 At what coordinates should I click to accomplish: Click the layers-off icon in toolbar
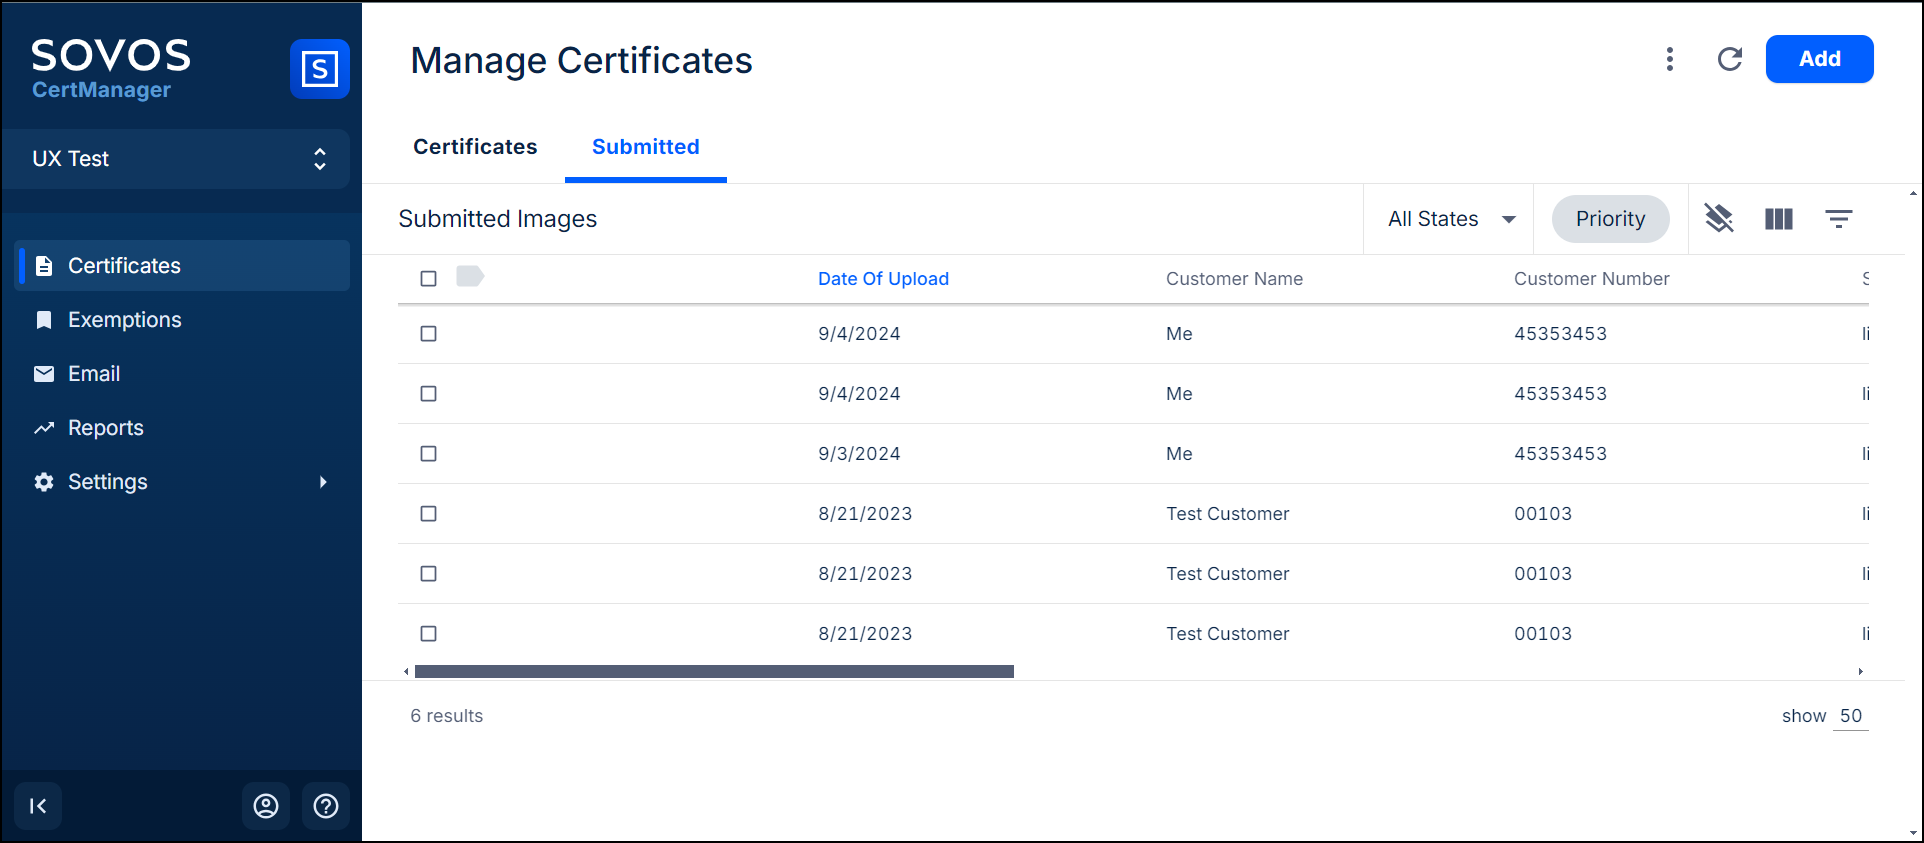click(x=1718, y=218)
